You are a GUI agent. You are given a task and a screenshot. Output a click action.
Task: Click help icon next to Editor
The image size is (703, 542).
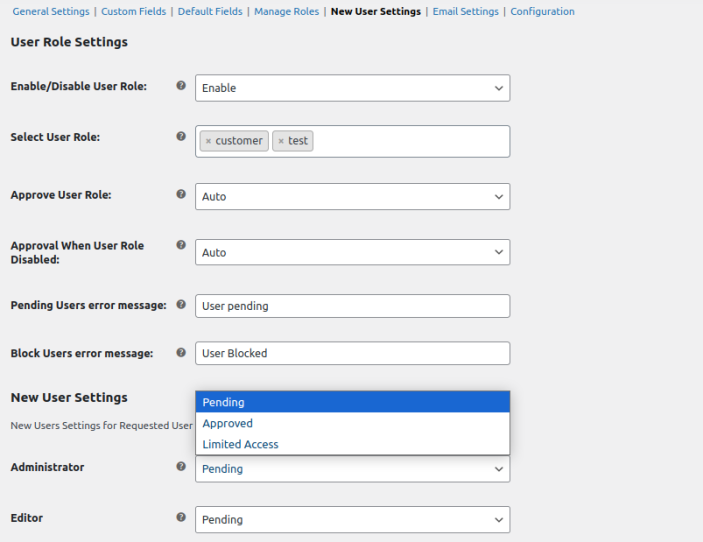(181, 517)
